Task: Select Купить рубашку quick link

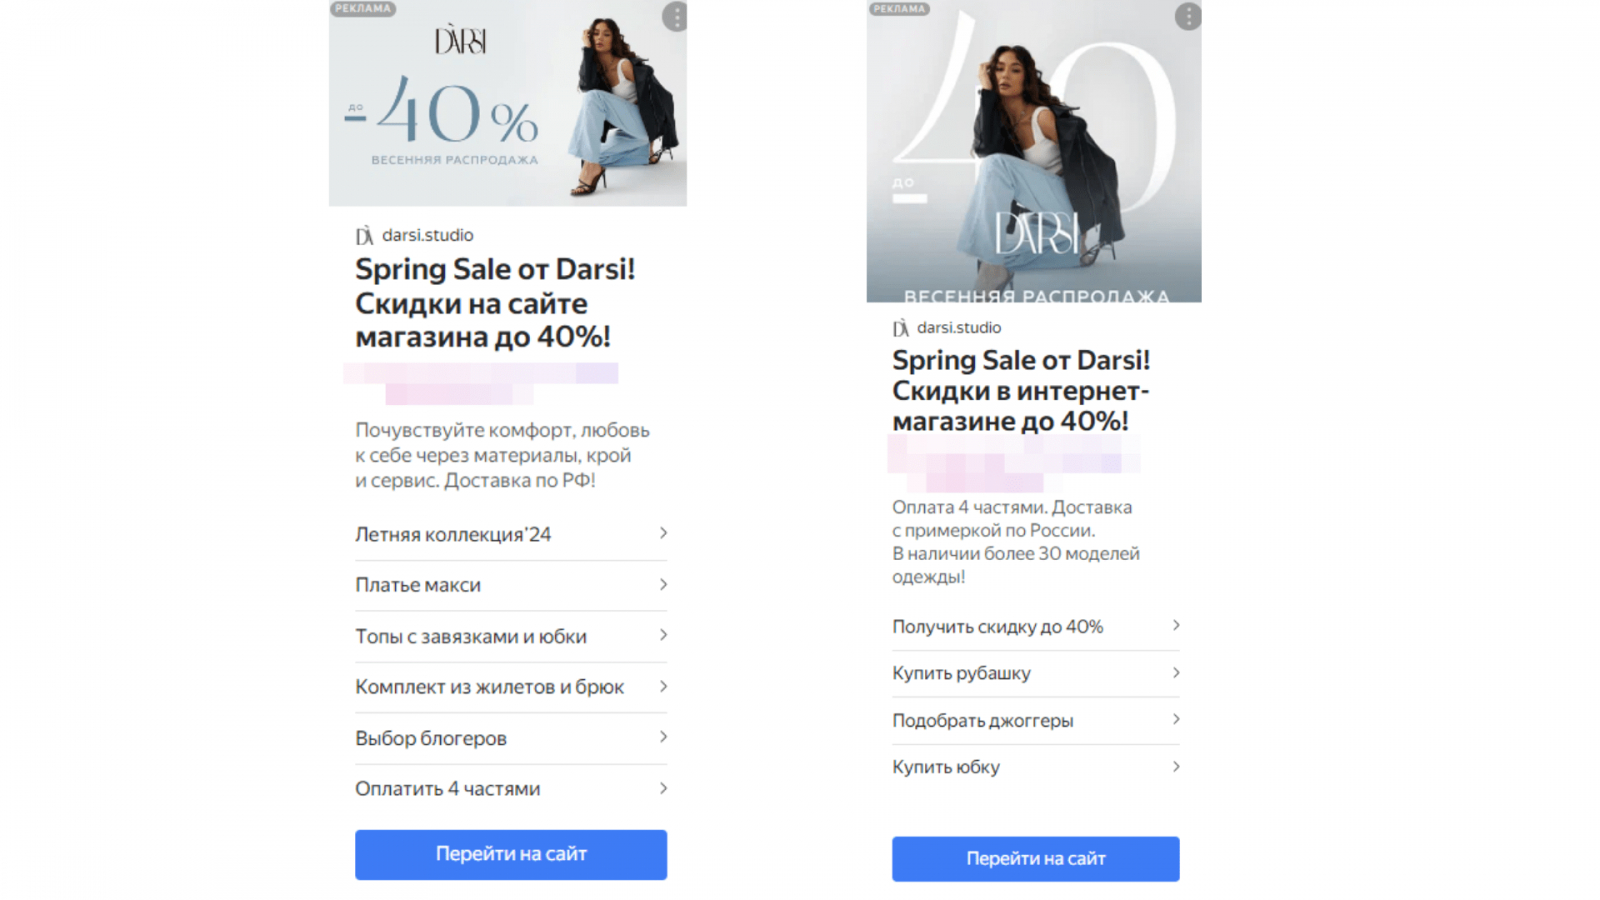Action: tap(1036, 673)
